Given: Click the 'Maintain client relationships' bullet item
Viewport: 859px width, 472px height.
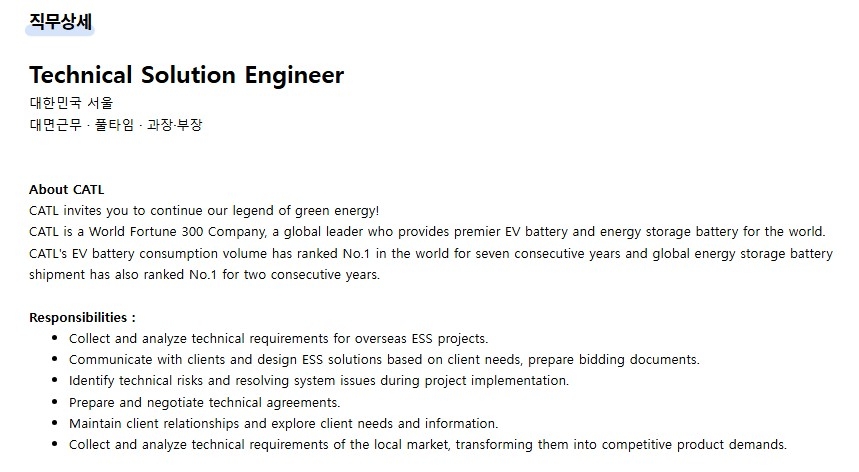Looking at the screenshot, I should pos(283,424).
